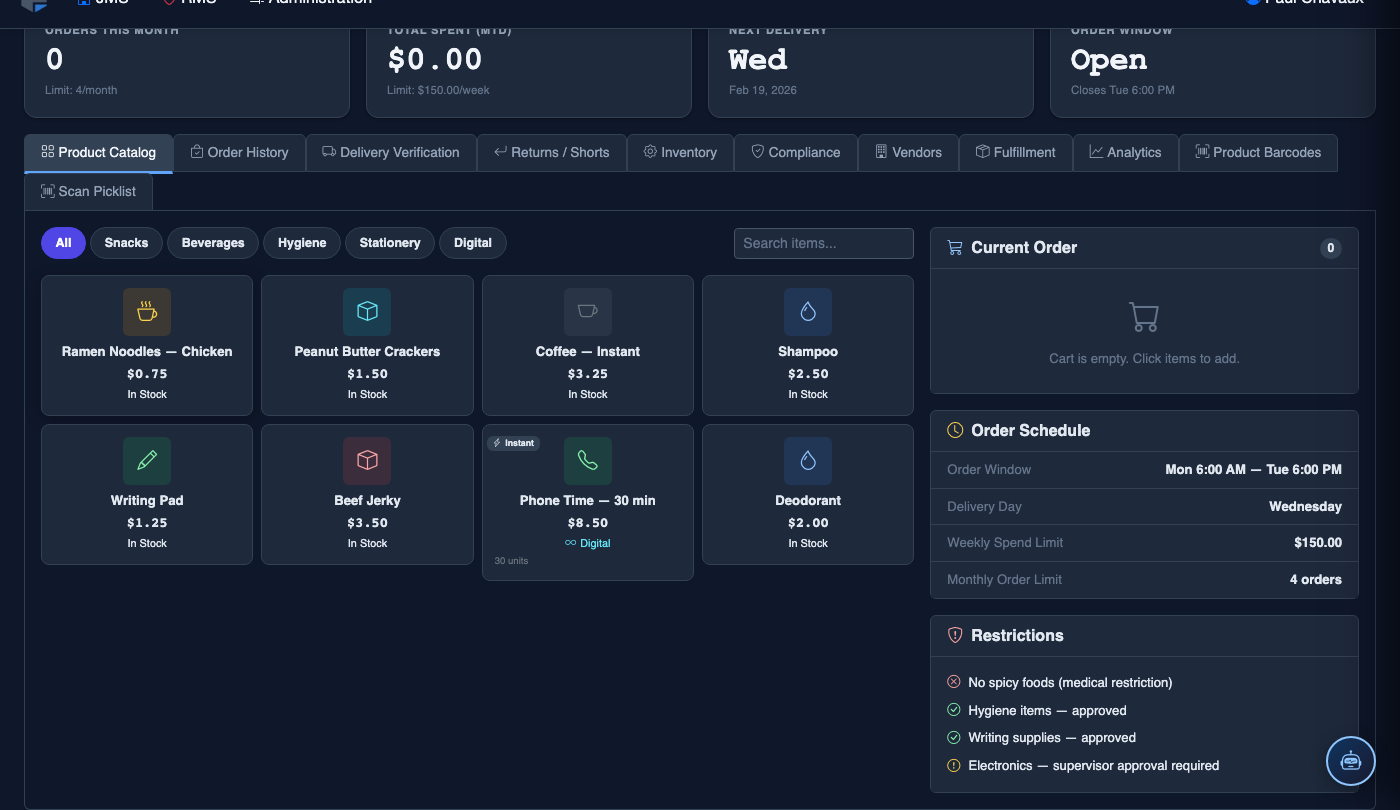1400x810 pixels.
Task: Filter catalog by Hygiene
Action: pos(302,243)
